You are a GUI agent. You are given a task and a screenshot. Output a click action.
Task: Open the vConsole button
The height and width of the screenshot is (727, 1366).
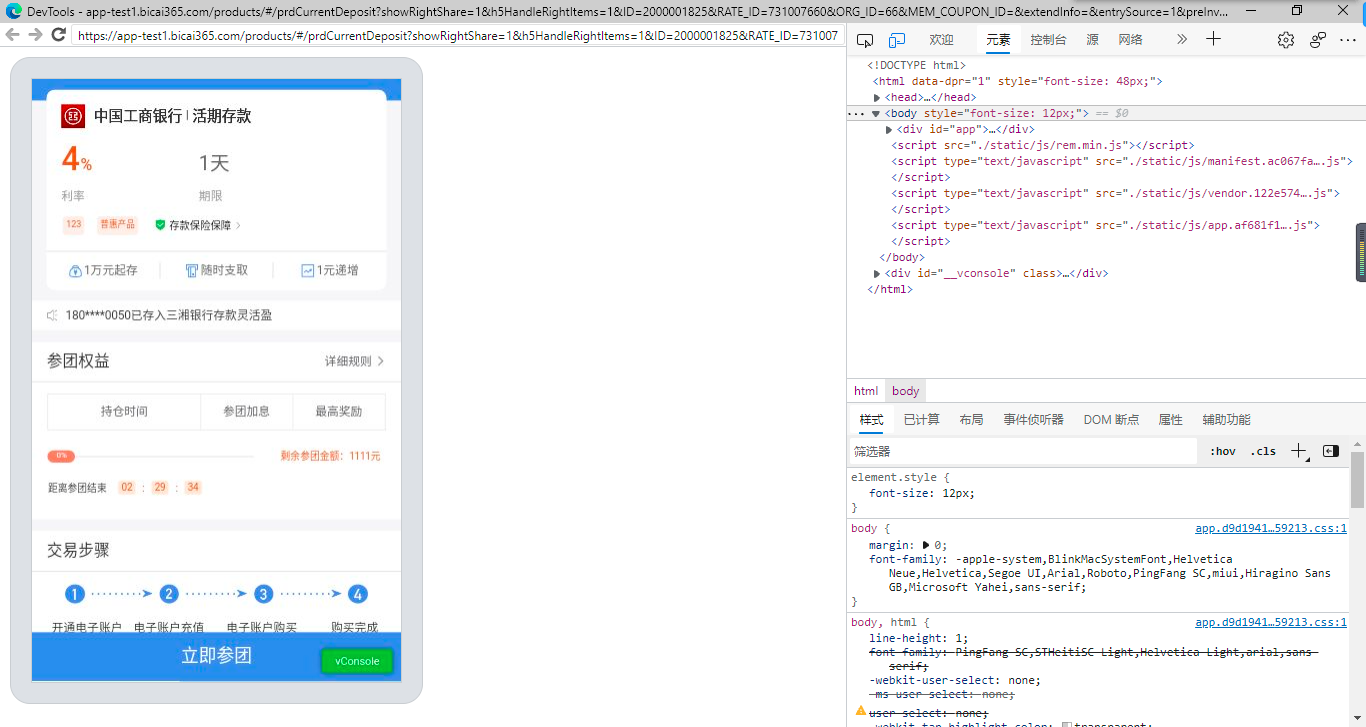pyautogui.click(x=357, y=661)
